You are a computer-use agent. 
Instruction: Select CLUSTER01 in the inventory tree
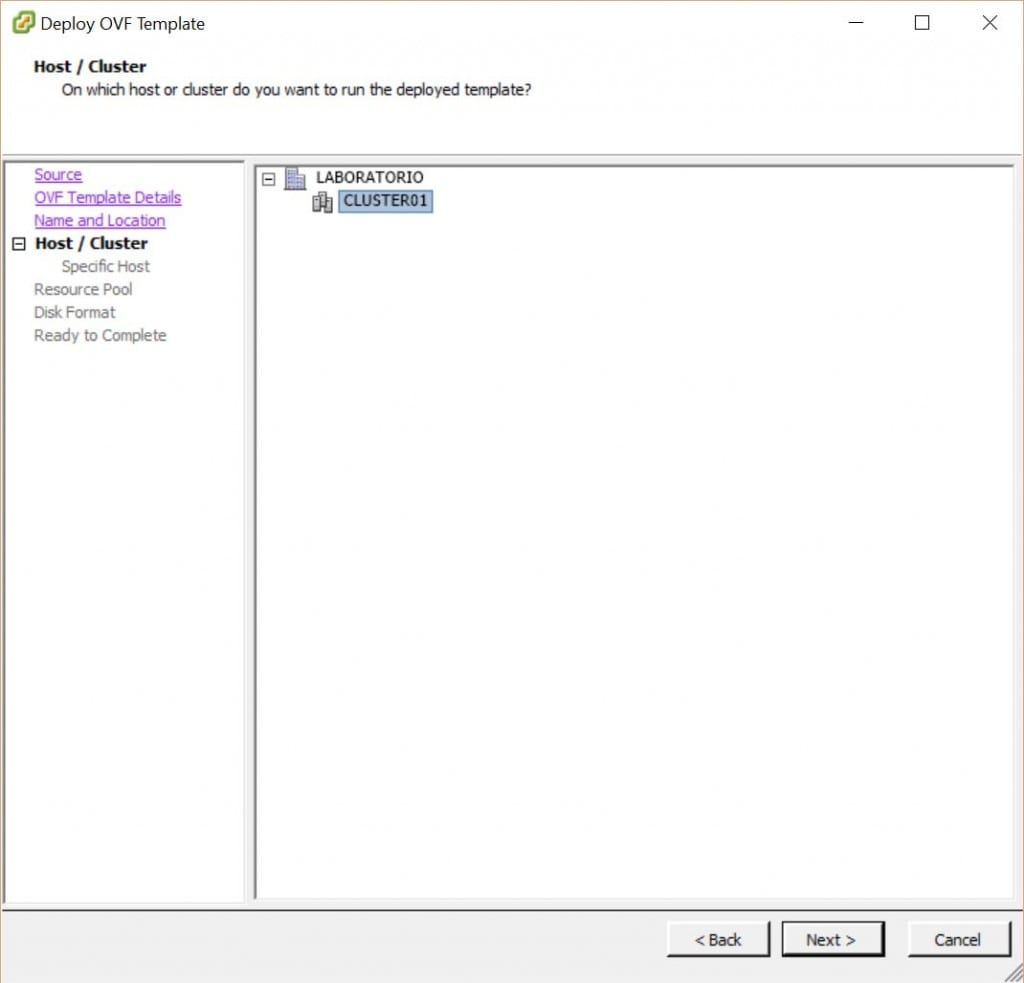click(x=385, y=201)
